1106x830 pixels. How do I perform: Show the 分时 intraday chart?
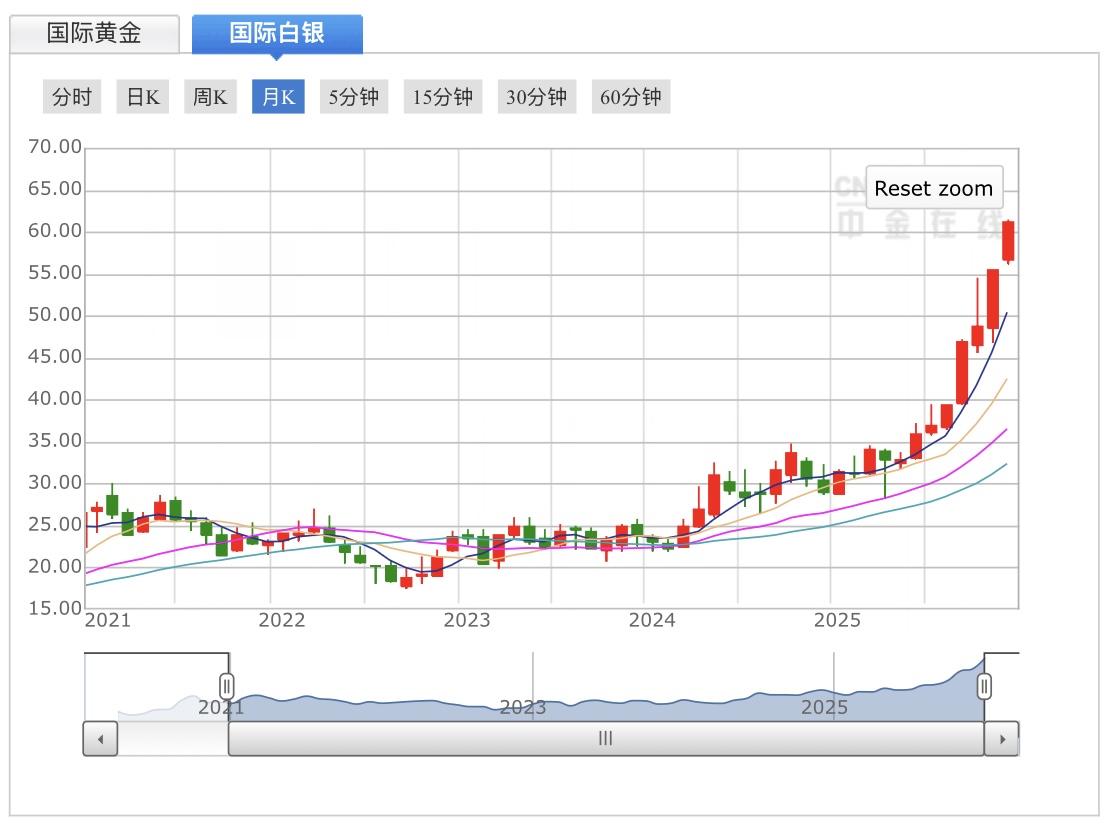click(x=72, y=97)
